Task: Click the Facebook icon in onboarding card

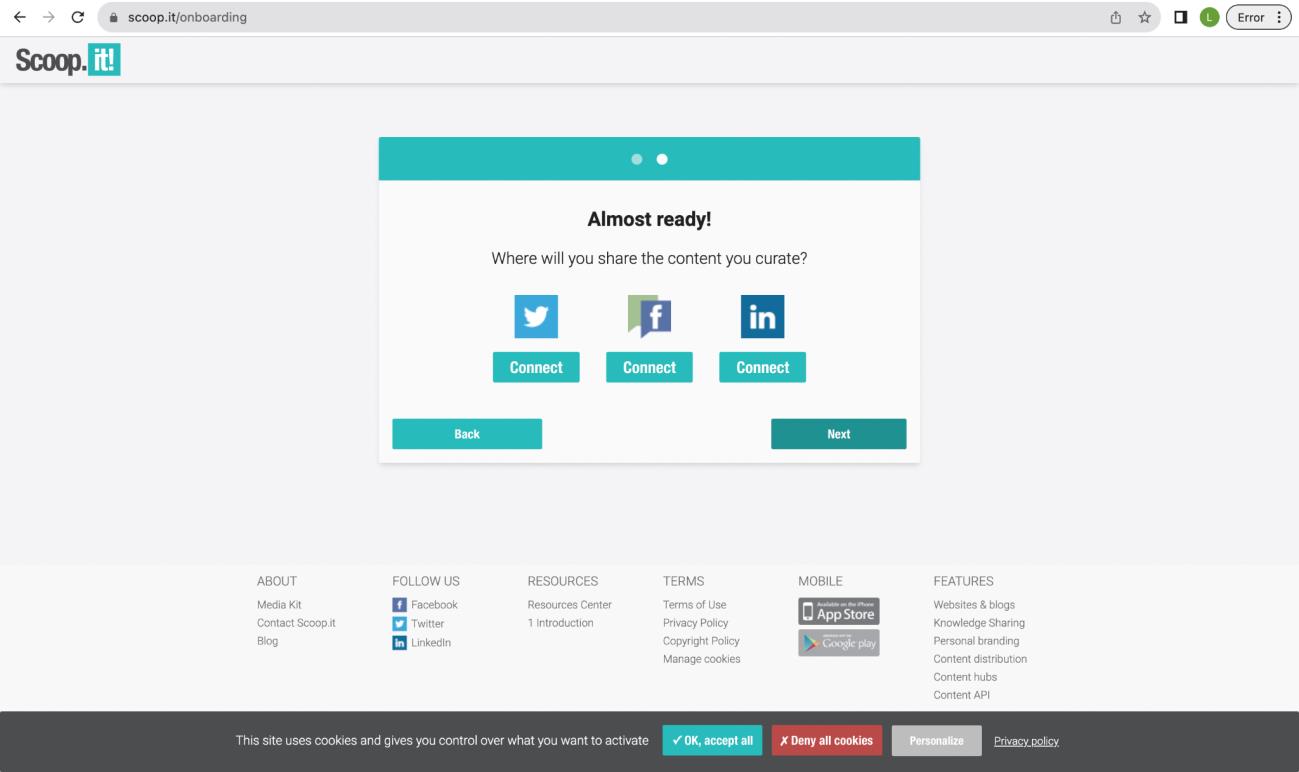Action: pyautogui.click(x=649, y=317)
